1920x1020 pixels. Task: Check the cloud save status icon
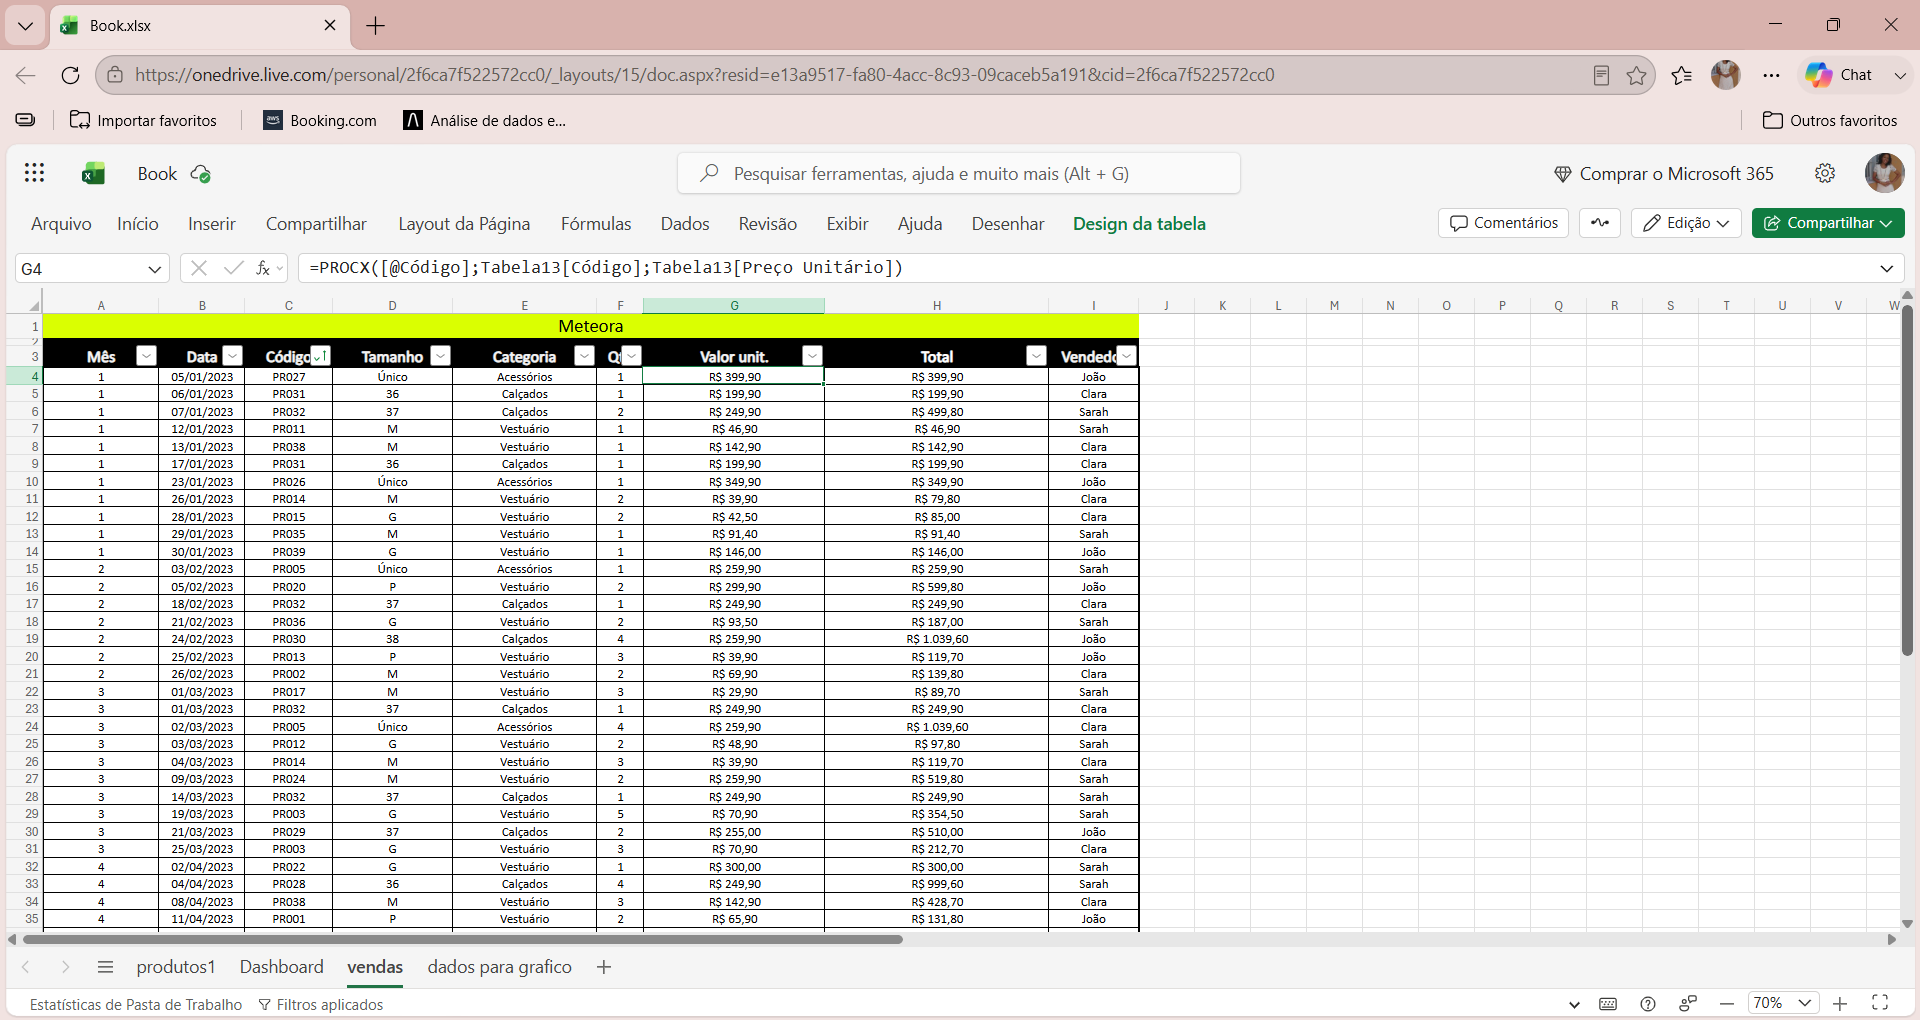pyautogui.click(x=200, y=174)
